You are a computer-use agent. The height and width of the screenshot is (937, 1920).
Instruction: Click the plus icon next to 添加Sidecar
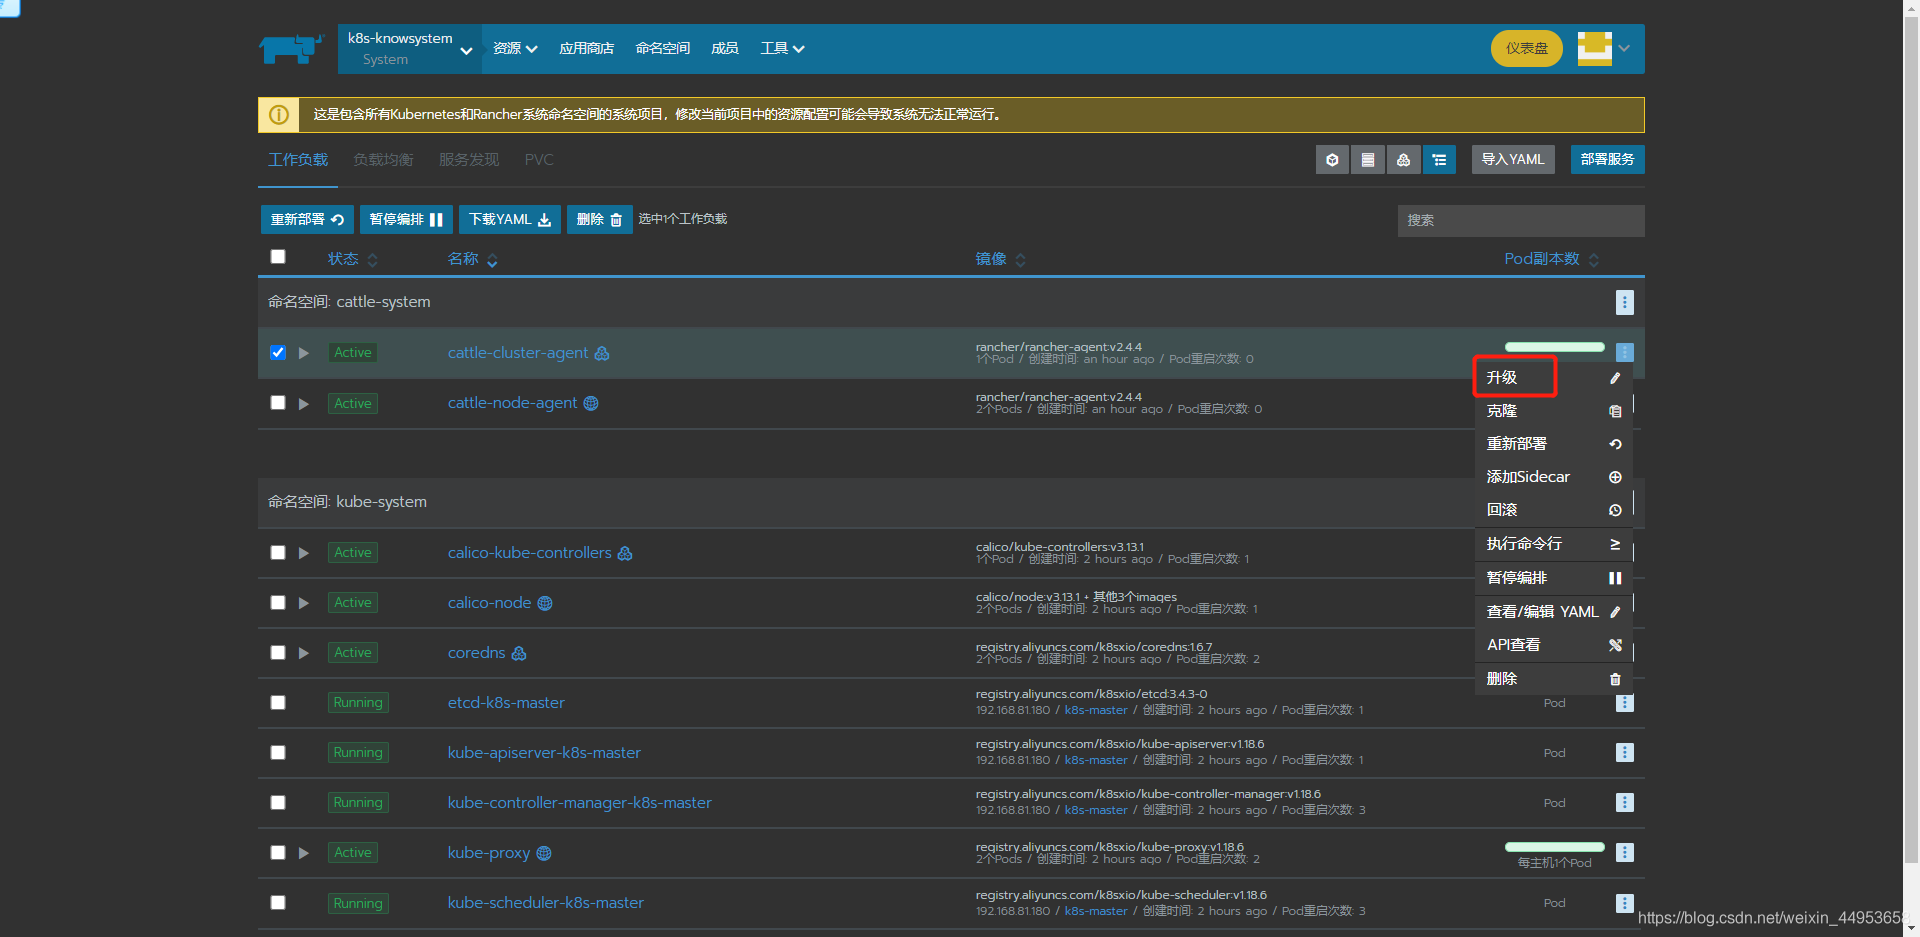coord(1615,477)
